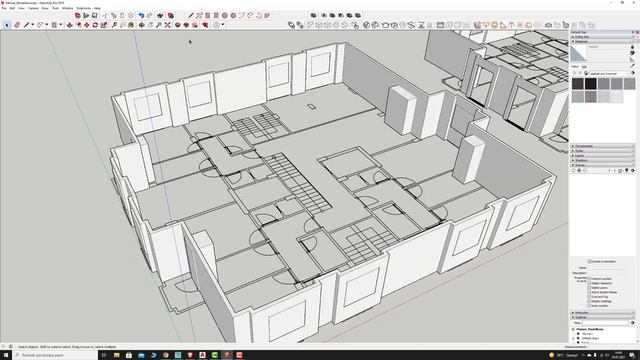Screen dimensions: 640x360
Task: Open Model Info from the toolbar
Action: pyautogui.click(x=171, y=16)
